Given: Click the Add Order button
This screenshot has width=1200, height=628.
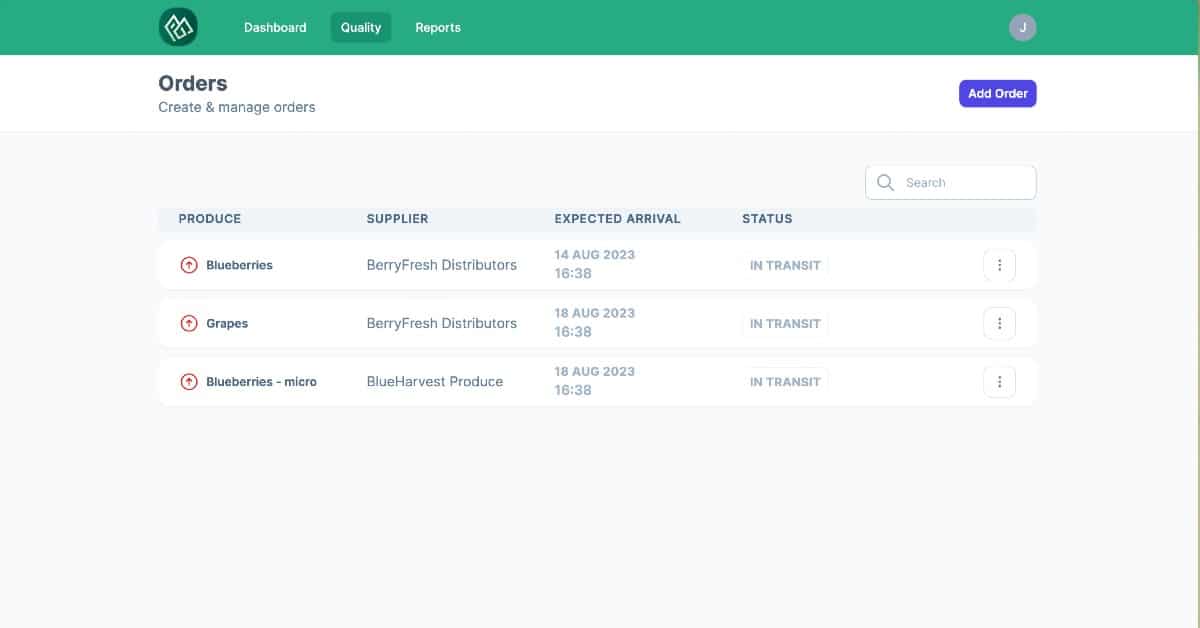Looking at the screenshot, I should point(997,93).
